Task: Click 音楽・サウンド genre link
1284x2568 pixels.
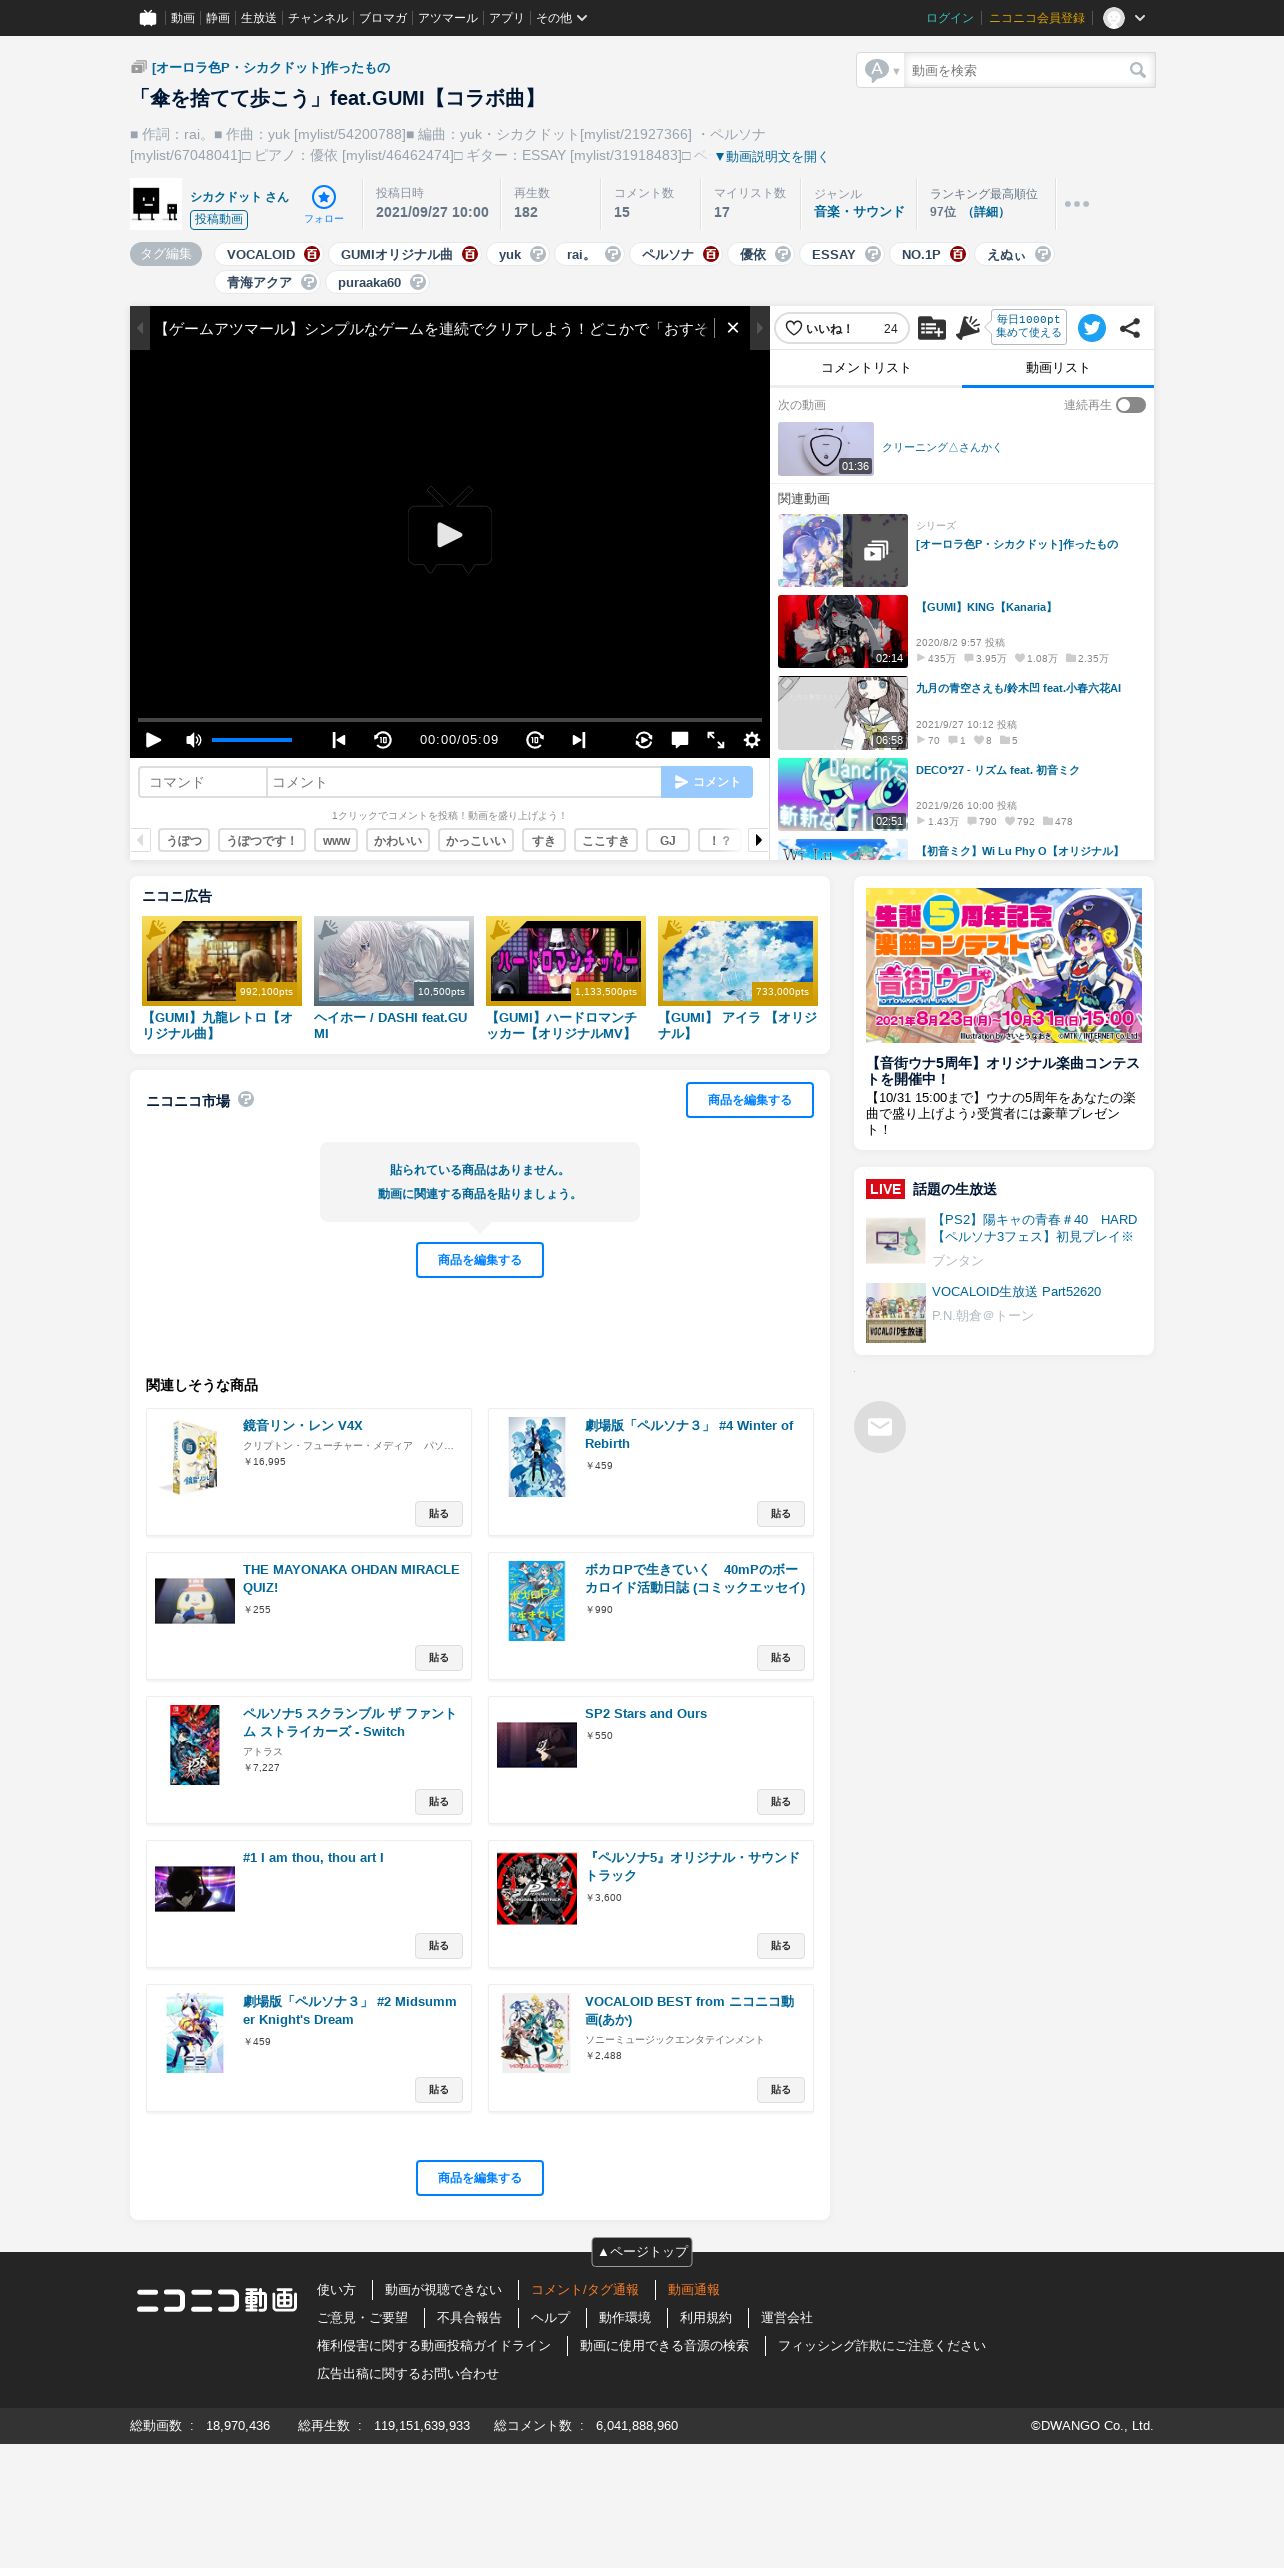Action: pos(859,212)
